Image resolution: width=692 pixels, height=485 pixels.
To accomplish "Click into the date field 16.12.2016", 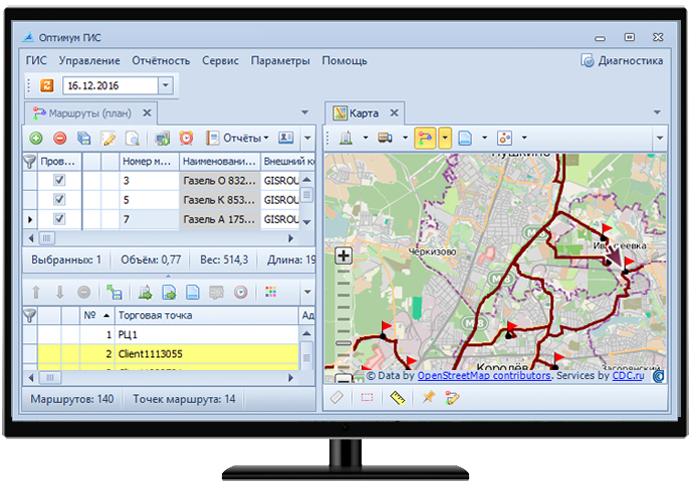I will (110, 85).
